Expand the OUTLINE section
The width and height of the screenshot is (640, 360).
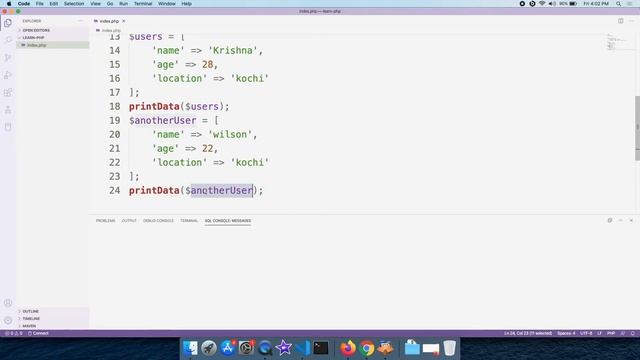(31, 311)
